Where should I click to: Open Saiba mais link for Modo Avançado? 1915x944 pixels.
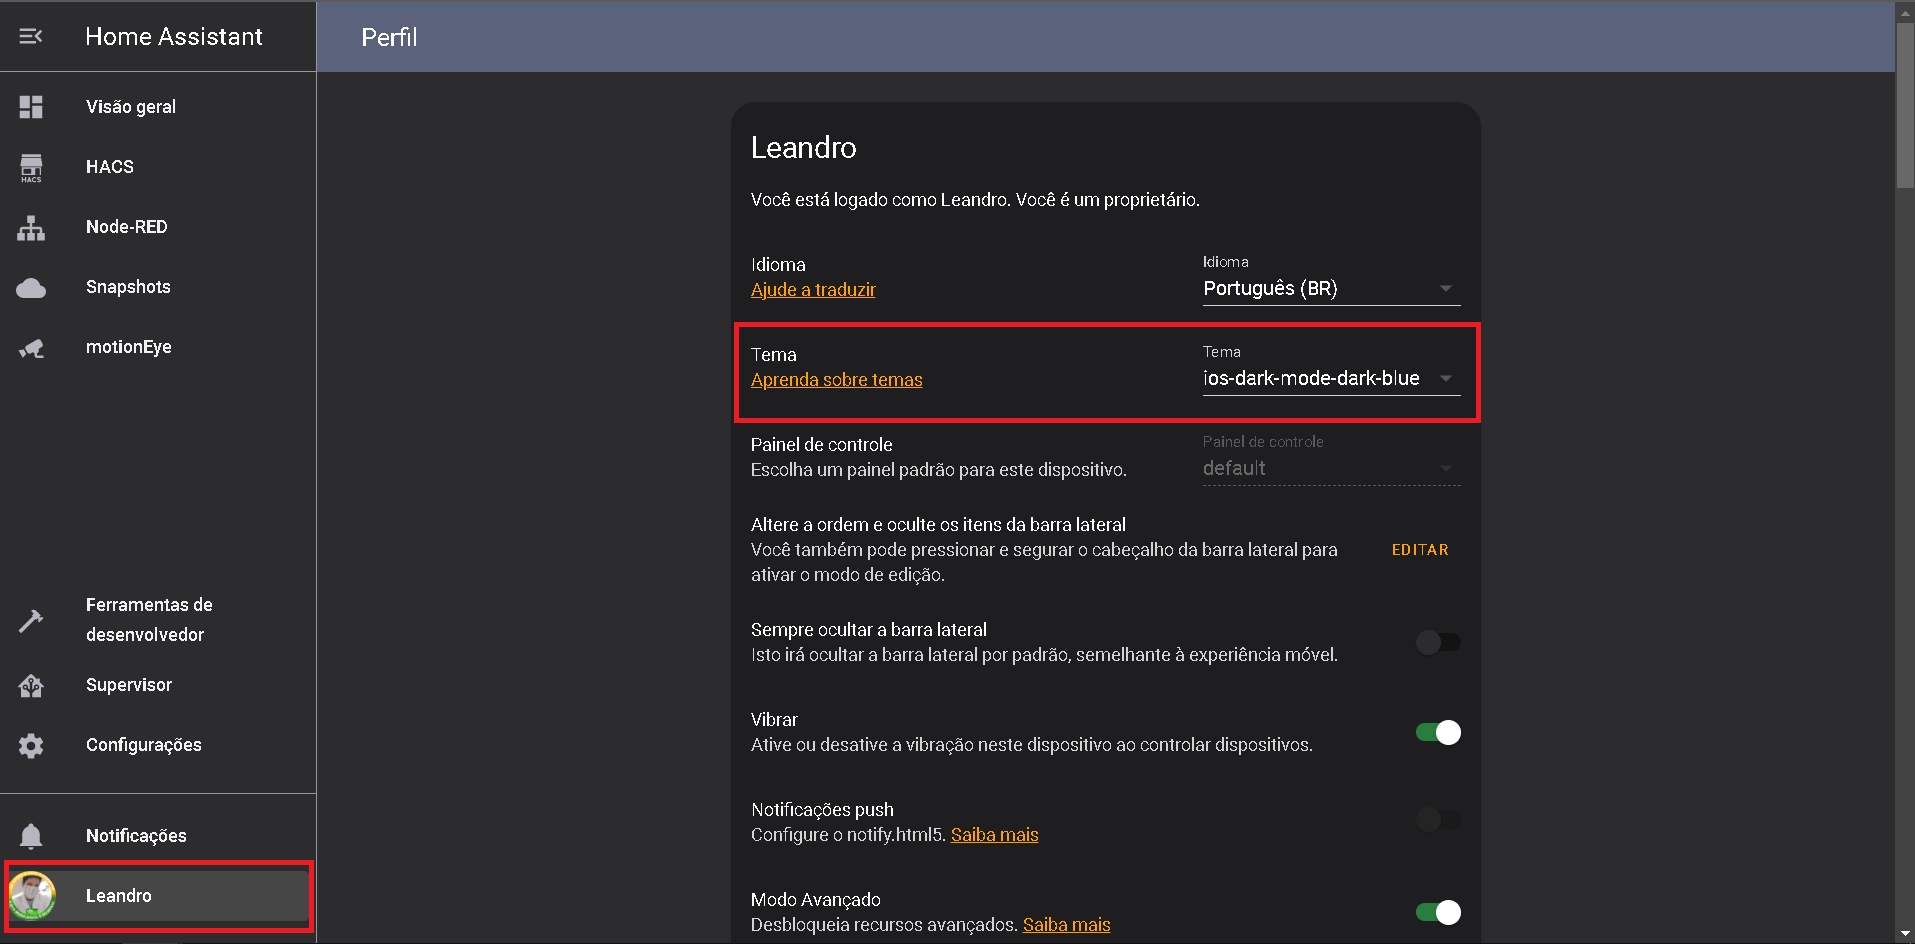(1067, 925)
